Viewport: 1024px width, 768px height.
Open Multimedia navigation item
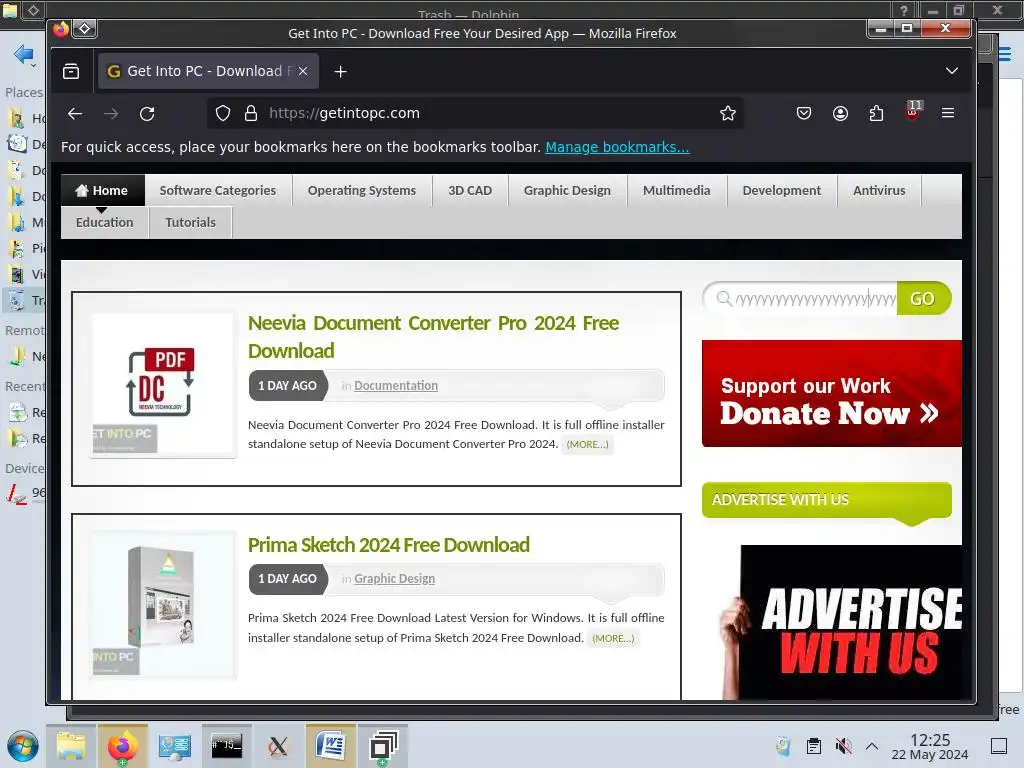(677, 191)
